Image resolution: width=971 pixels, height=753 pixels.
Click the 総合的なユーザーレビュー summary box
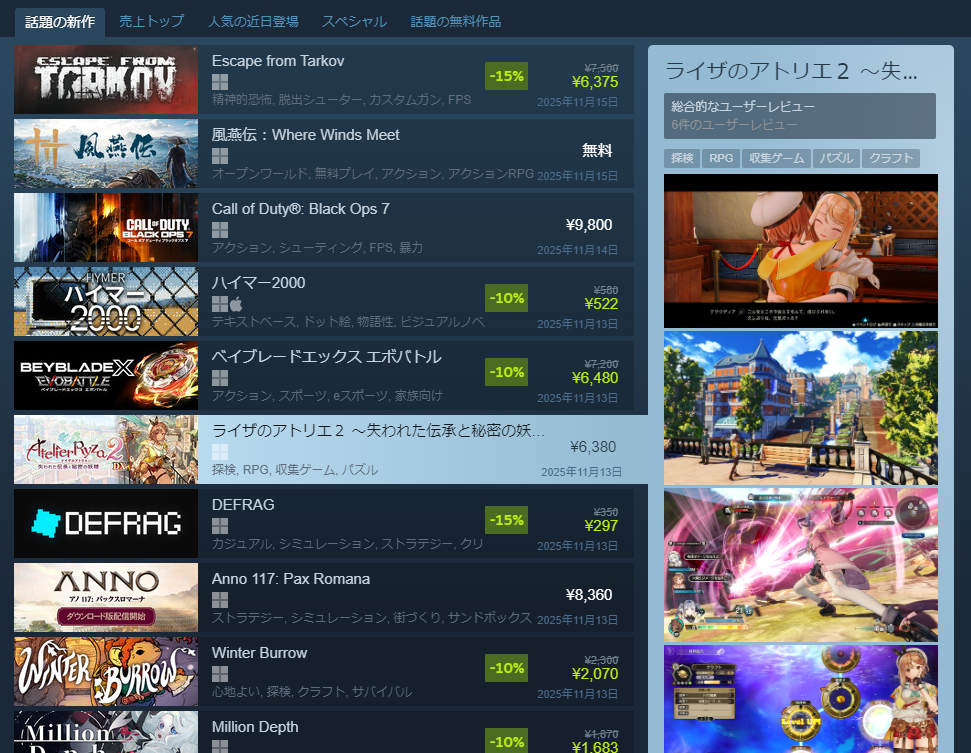(799, 116)
